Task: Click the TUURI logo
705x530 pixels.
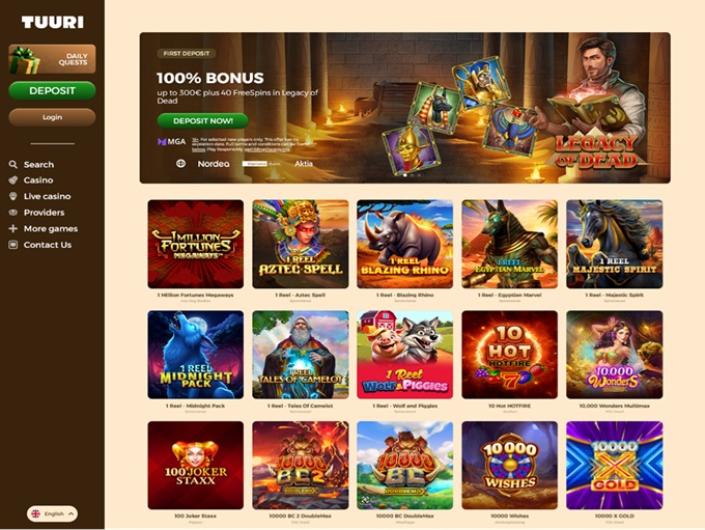Action: [x=52, y=22]
